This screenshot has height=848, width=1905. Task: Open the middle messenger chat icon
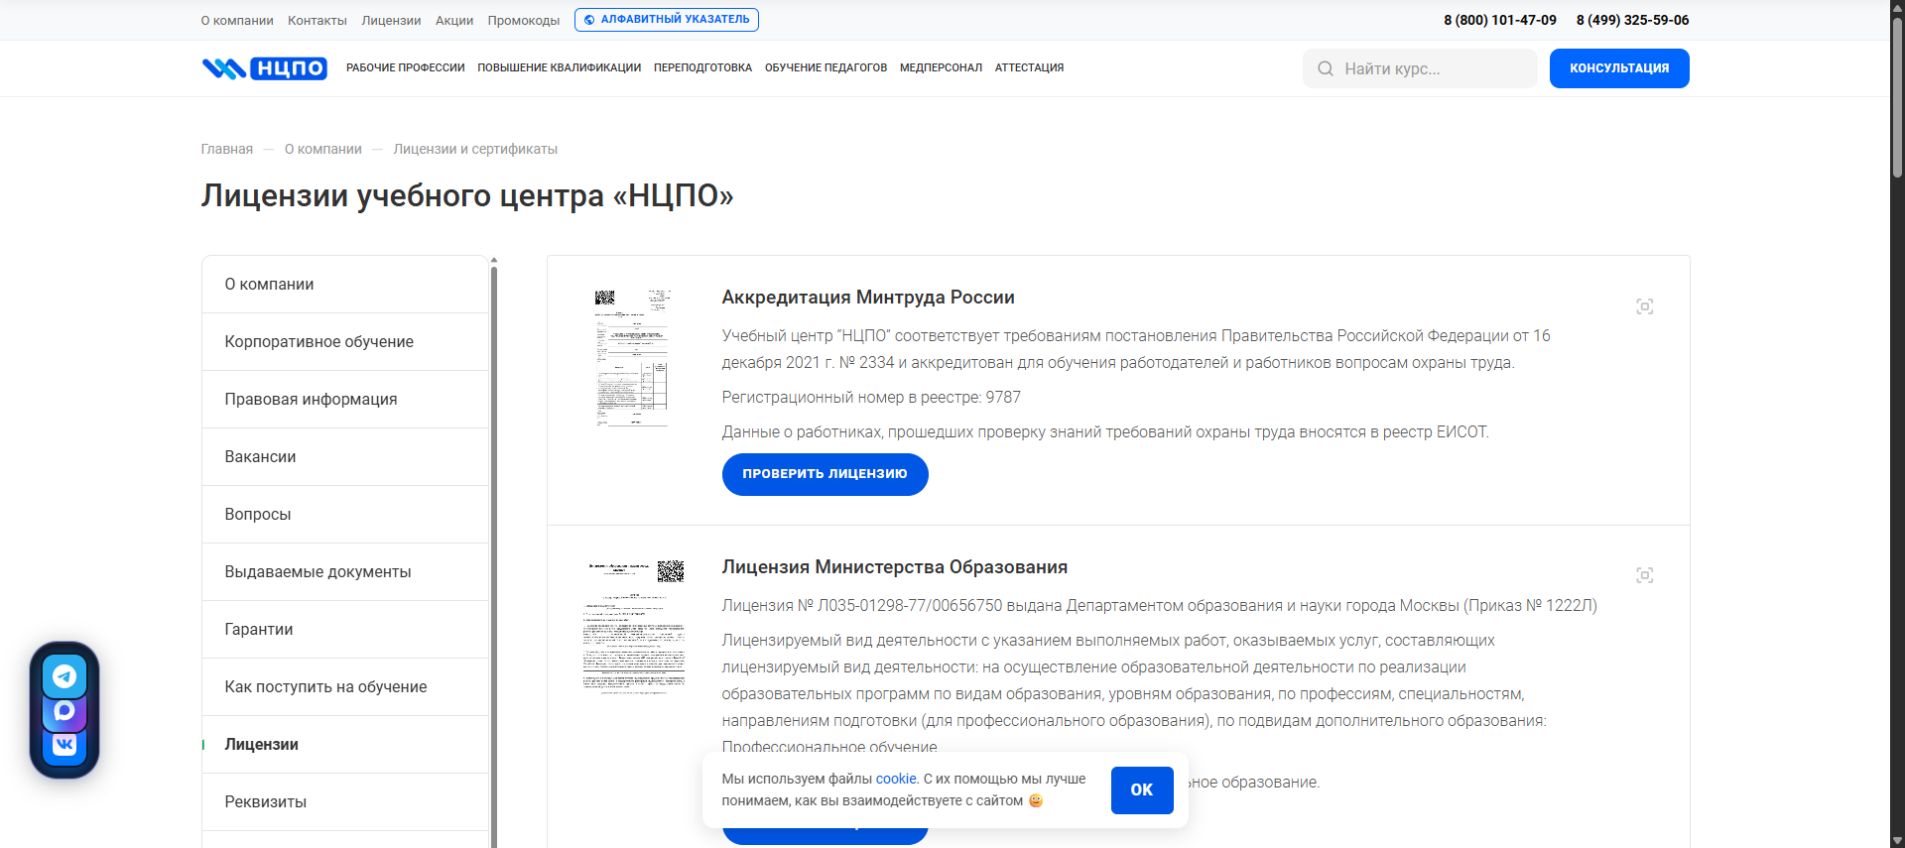coord(64,711)
